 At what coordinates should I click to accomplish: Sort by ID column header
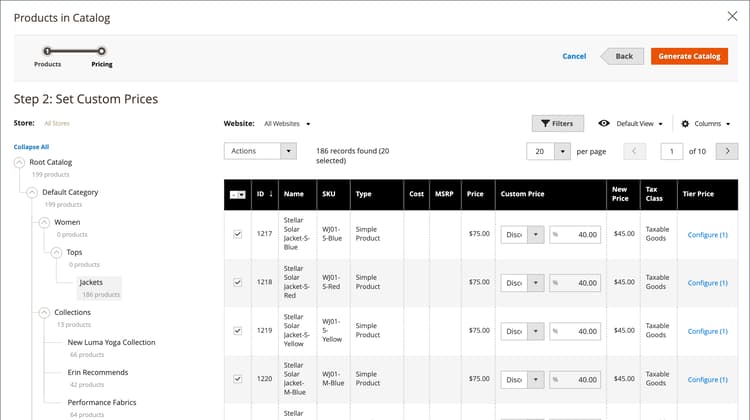[x=265, y=194]
